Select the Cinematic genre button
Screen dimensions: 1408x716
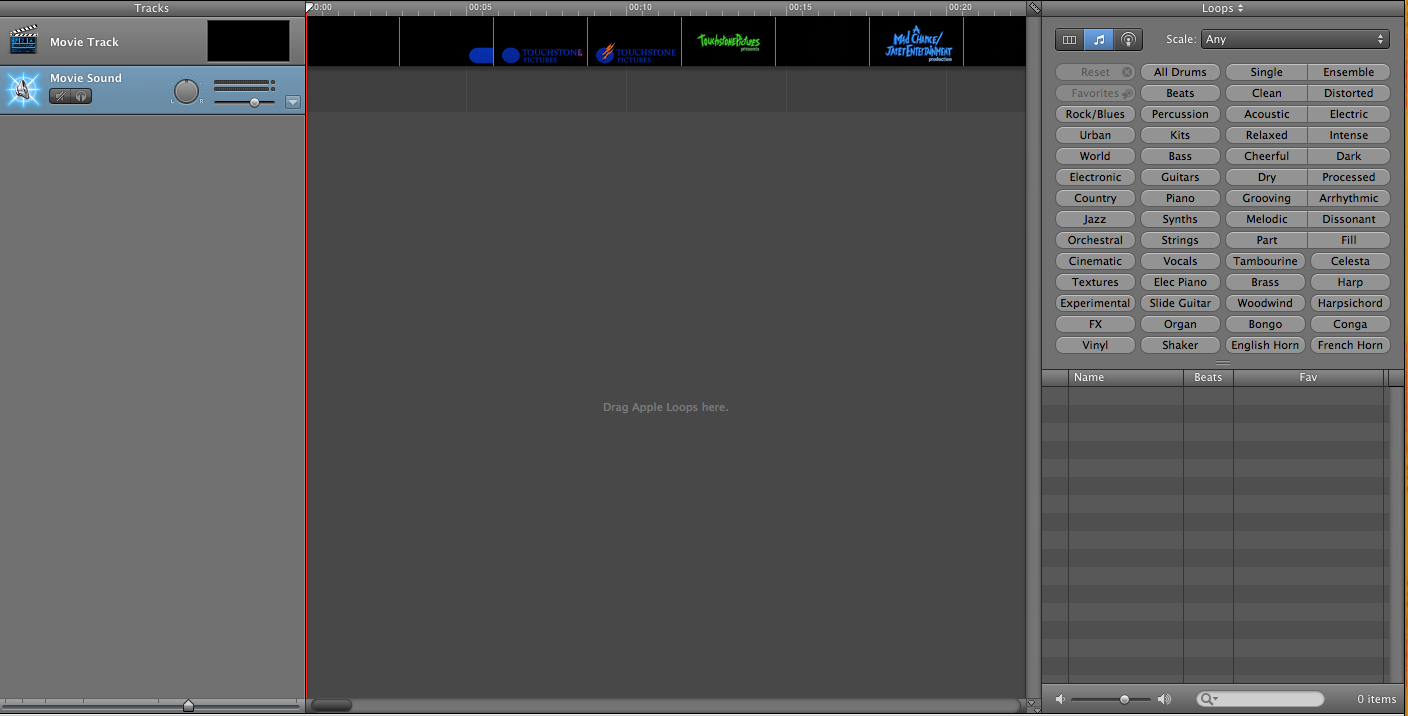(x=1095, y=261)
